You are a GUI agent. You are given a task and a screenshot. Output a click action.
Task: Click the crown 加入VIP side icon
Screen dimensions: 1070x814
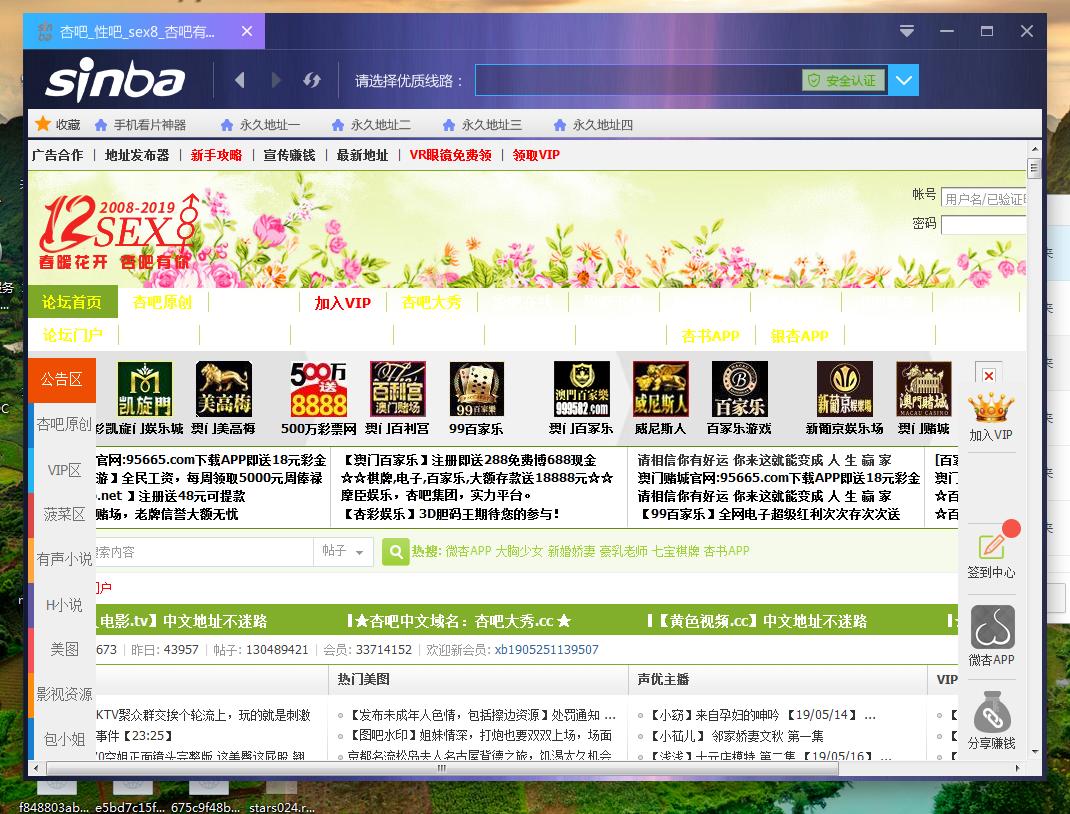point(991,408)
